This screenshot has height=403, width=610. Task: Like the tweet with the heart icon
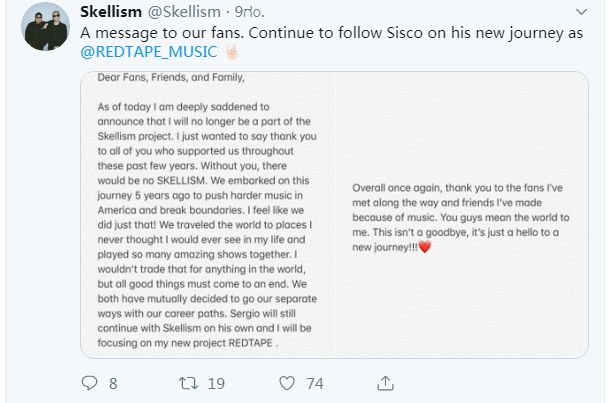pyautogui.click(x=288, y=381)
